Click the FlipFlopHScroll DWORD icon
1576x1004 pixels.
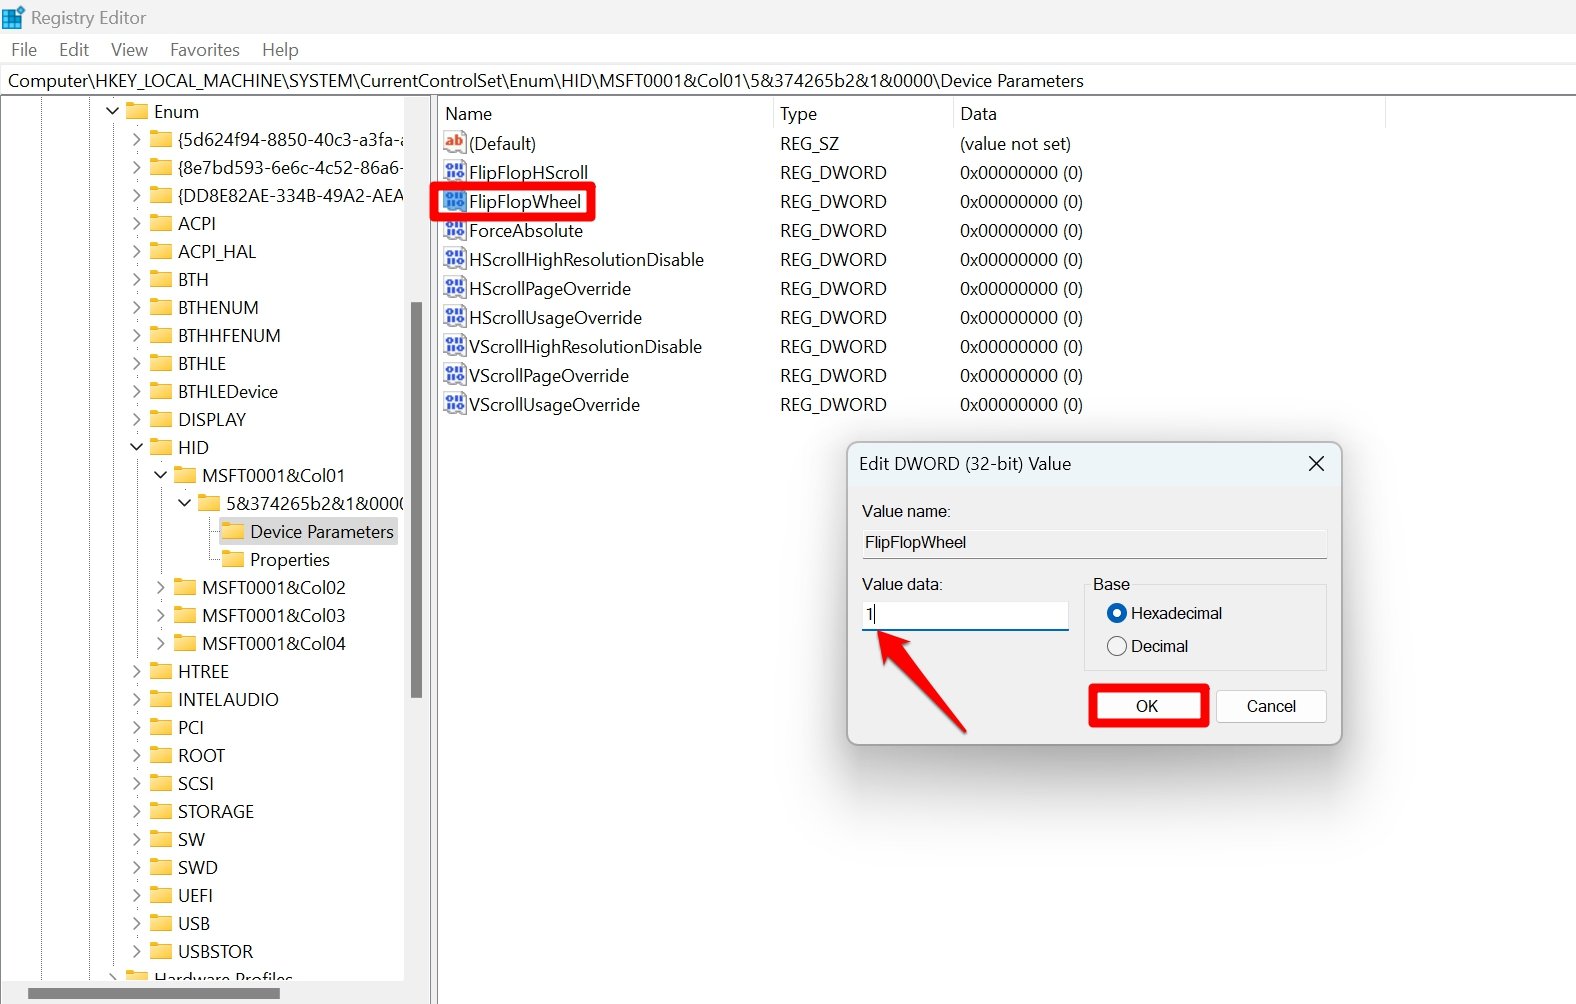[x=455, y=172]
